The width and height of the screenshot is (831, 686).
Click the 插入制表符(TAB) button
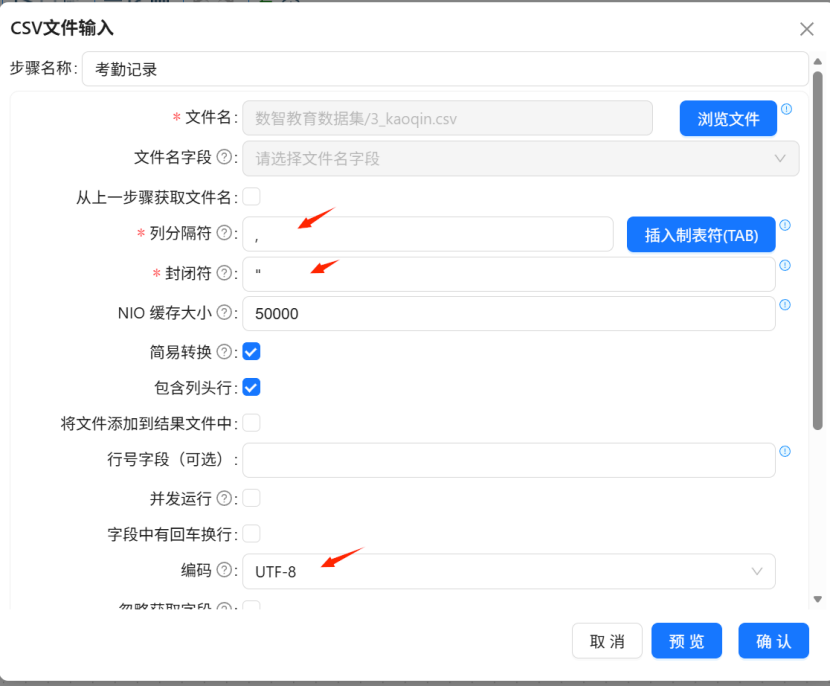[701, 235]
